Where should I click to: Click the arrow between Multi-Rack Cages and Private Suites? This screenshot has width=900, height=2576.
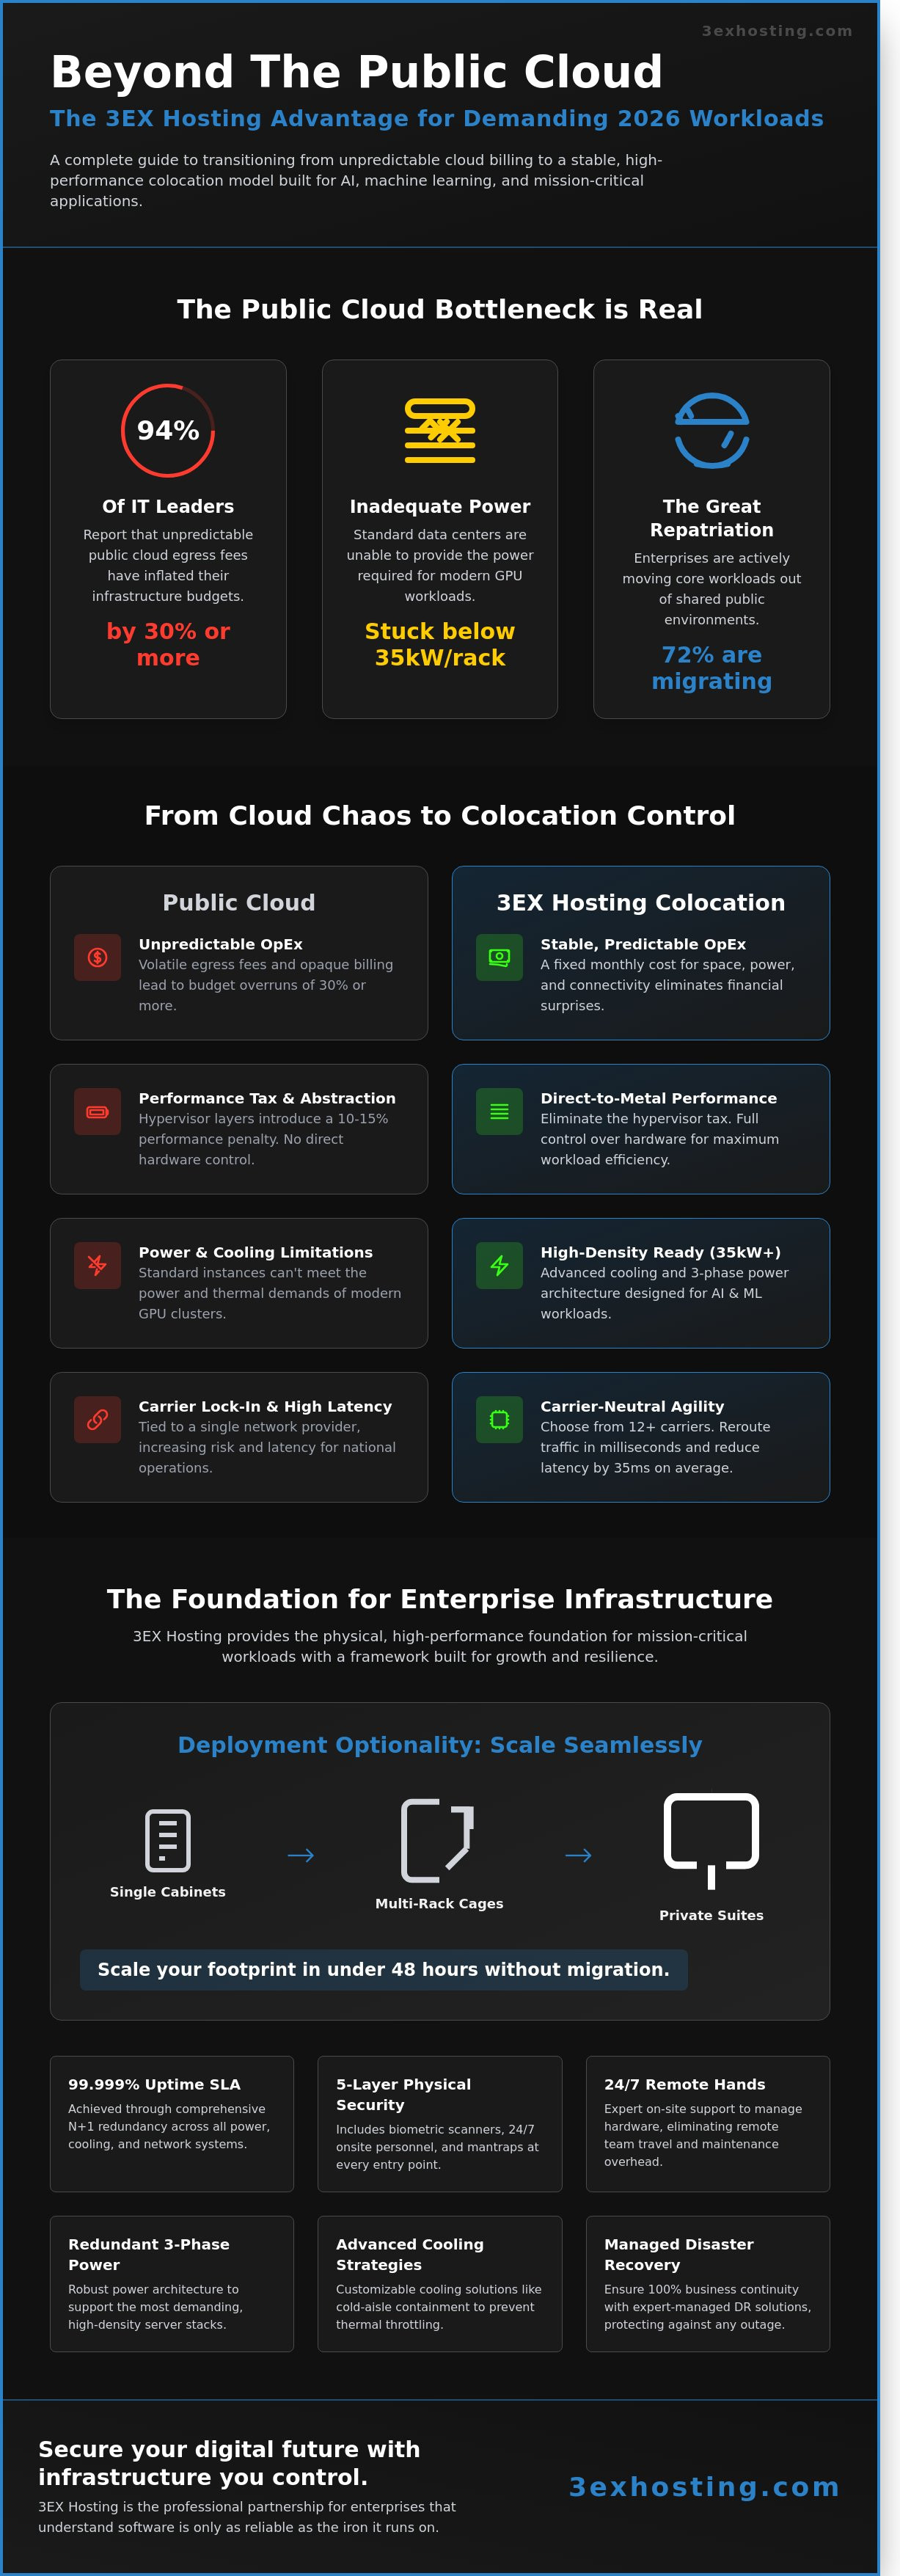click(578, 1855)
